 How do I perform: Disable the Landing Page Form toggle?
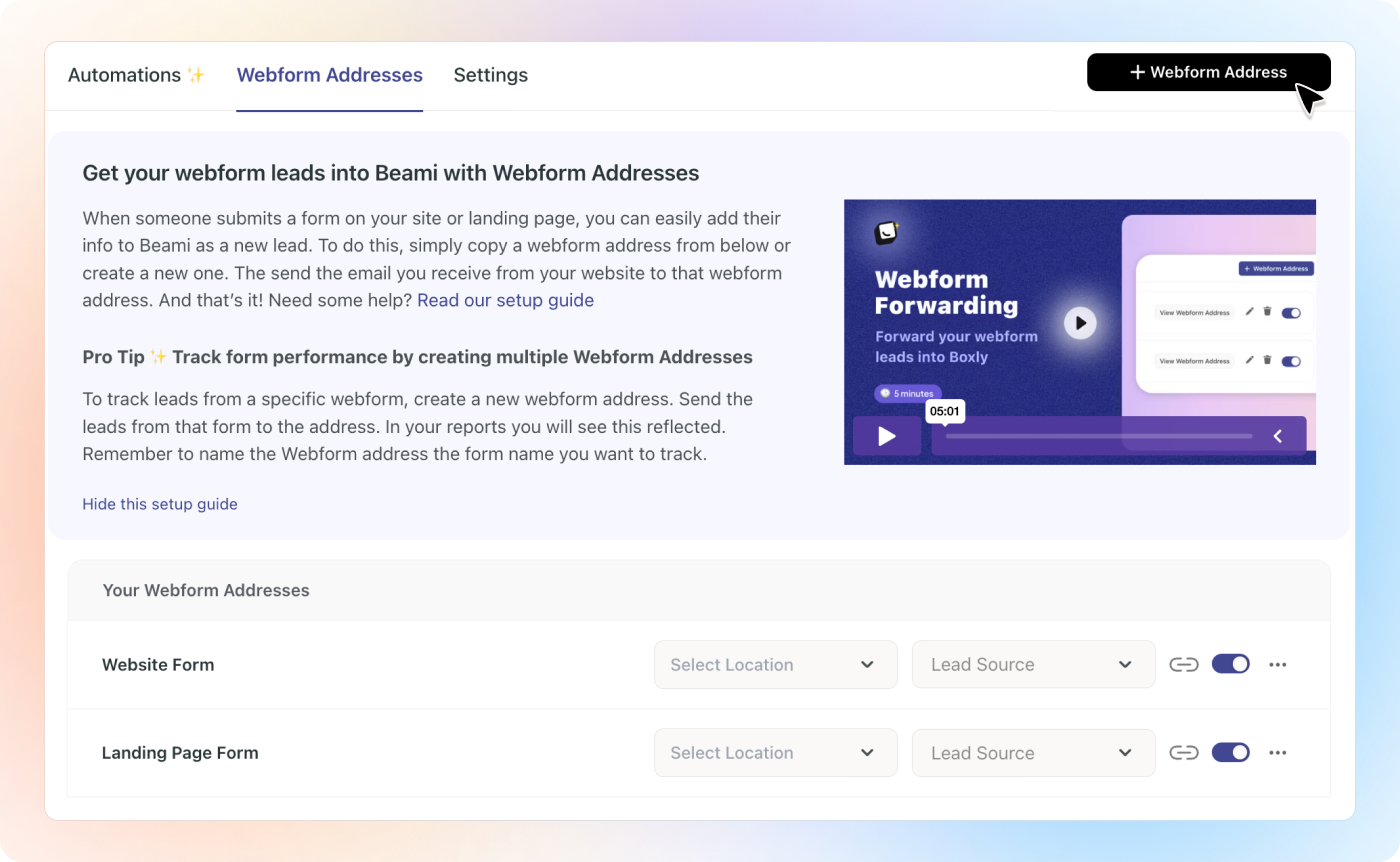[1231, 752]
